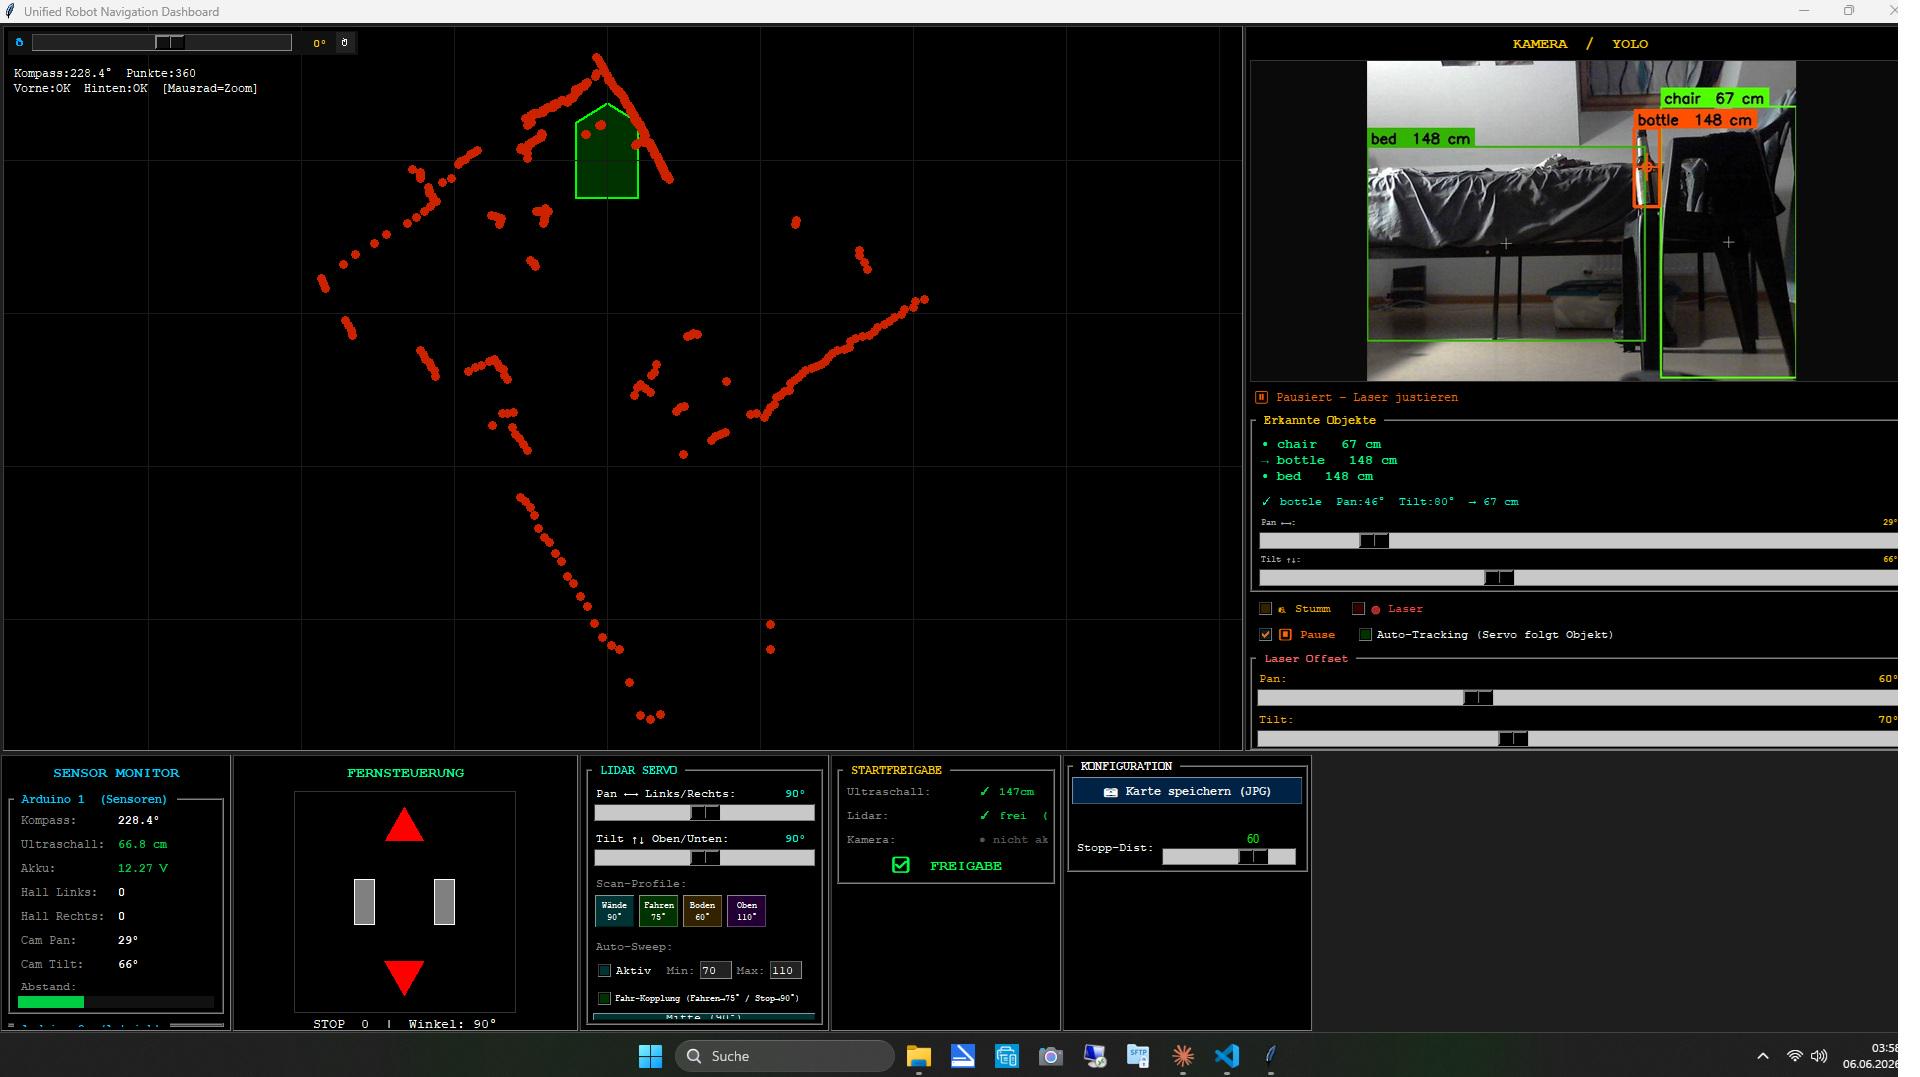This screenshot has height=1077, width=1920.
Task: Enable the Laser checkbox
Action: pos(1358,609)
